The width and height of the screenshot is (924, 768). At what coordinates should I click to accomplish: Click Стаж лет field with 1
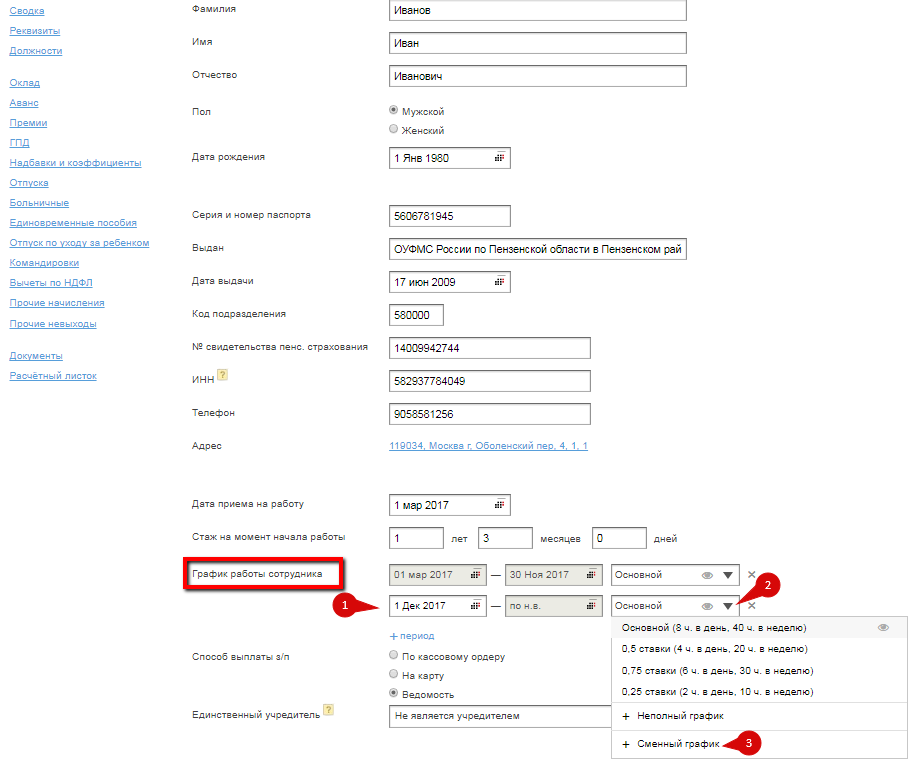[416, 538]
